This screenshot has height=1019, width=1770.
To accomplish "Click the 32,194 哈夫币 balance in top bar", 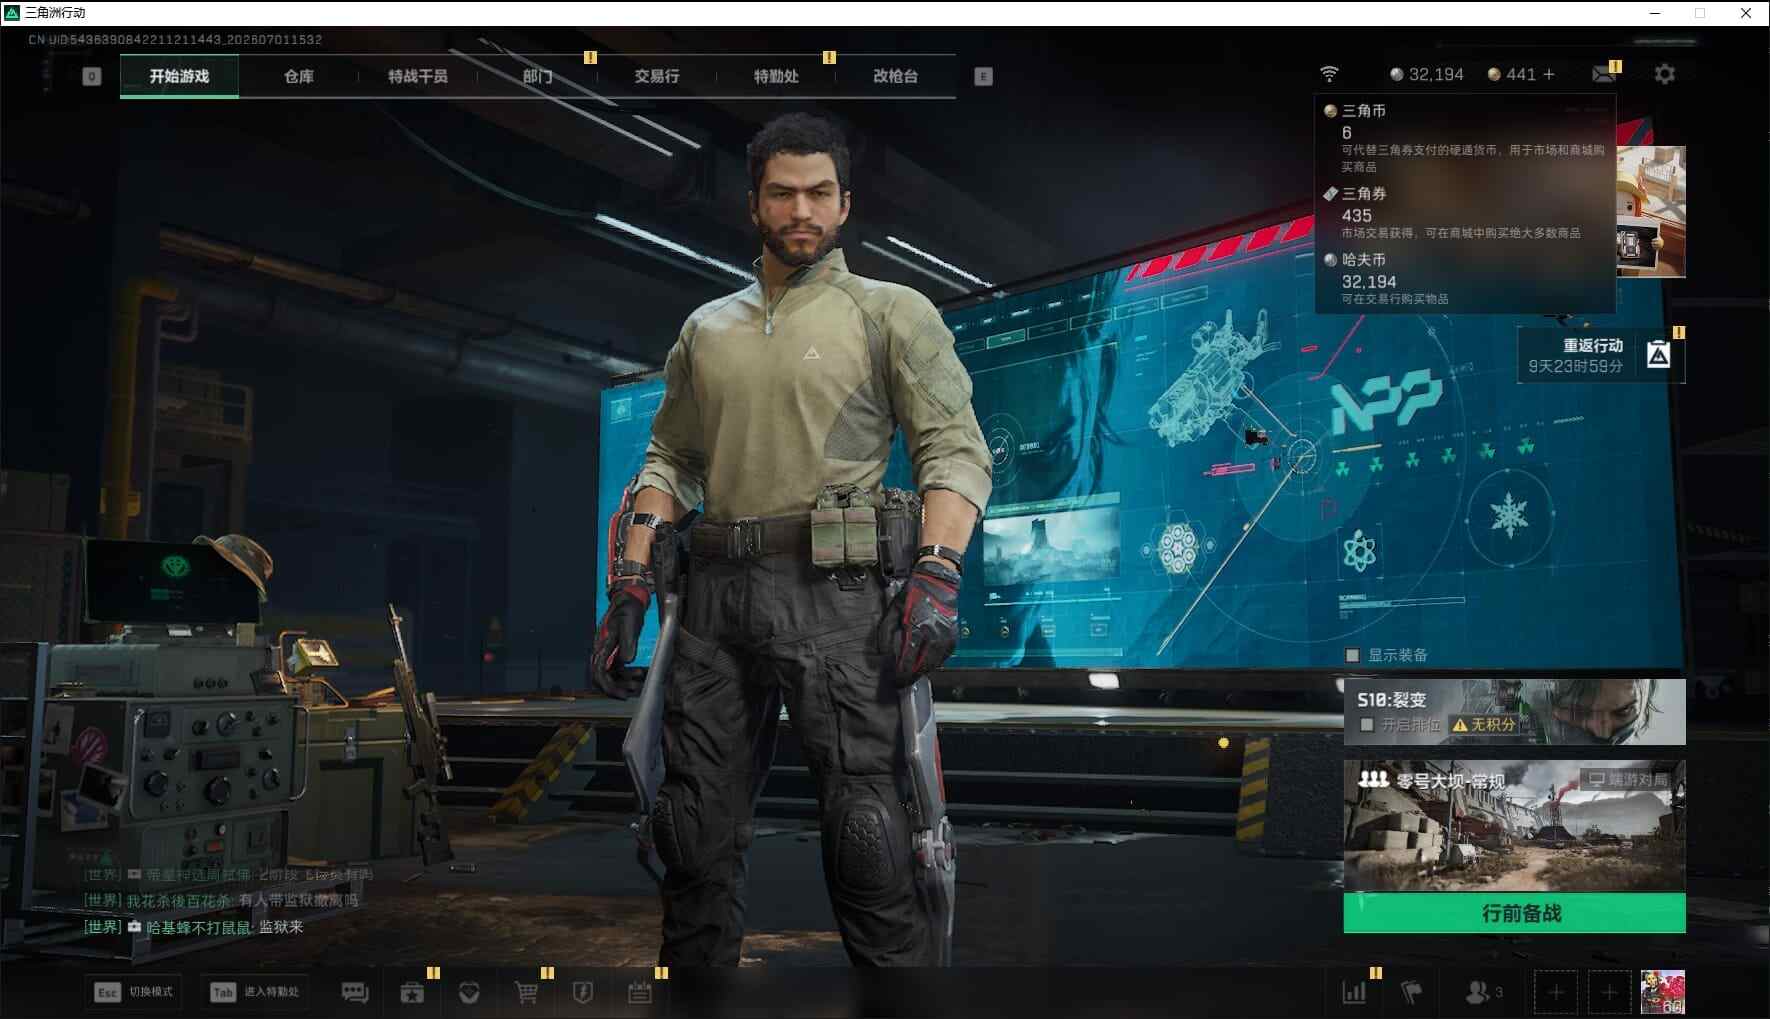I will [1427, 74].
